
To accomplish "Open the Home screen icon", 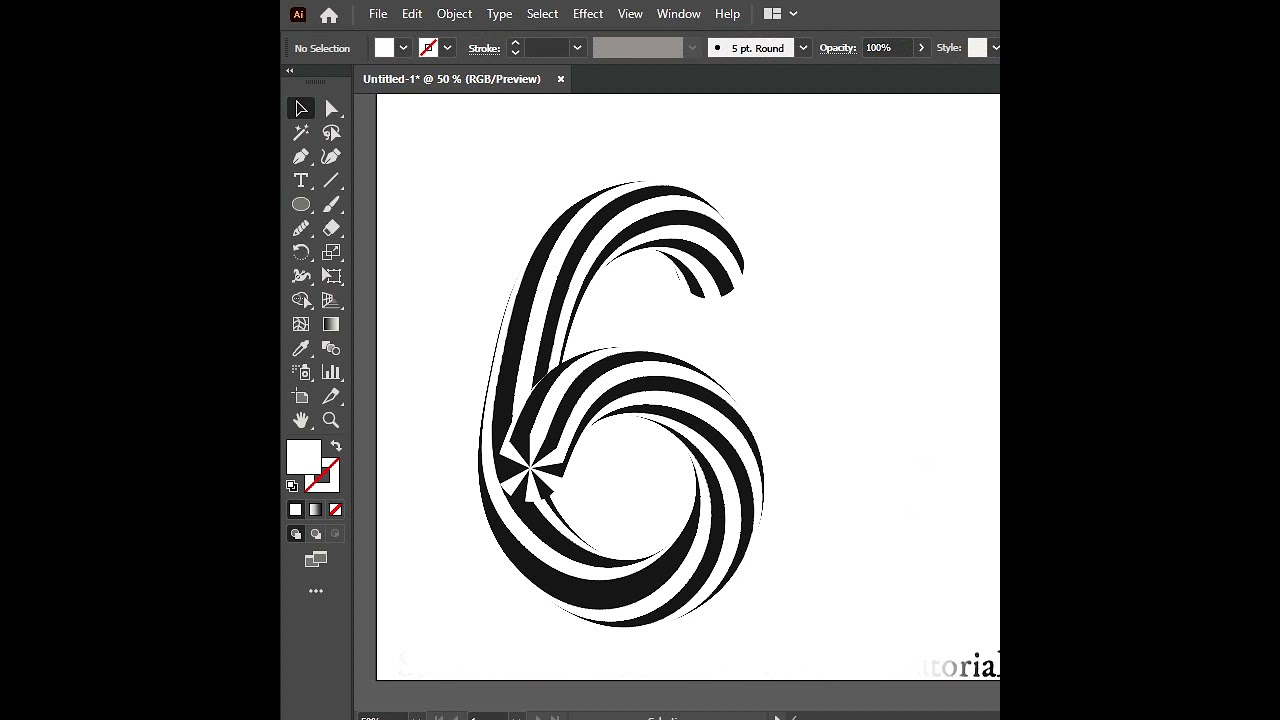I will 329,14.
